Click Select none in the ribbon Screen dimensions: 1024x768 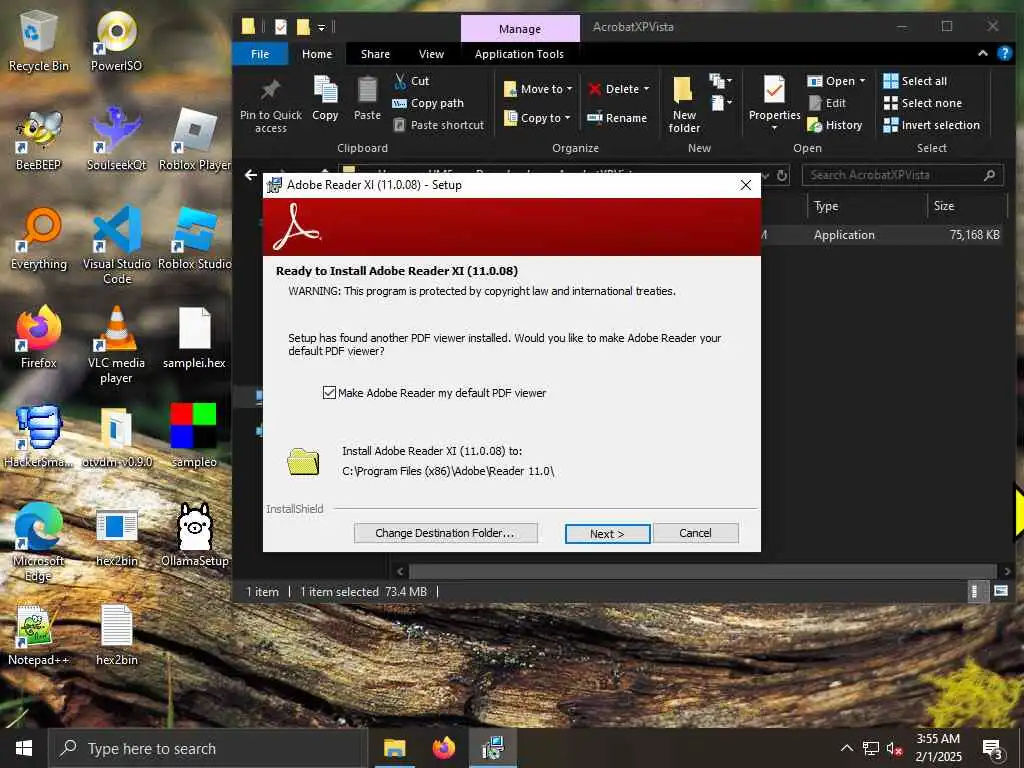point(922,103)
